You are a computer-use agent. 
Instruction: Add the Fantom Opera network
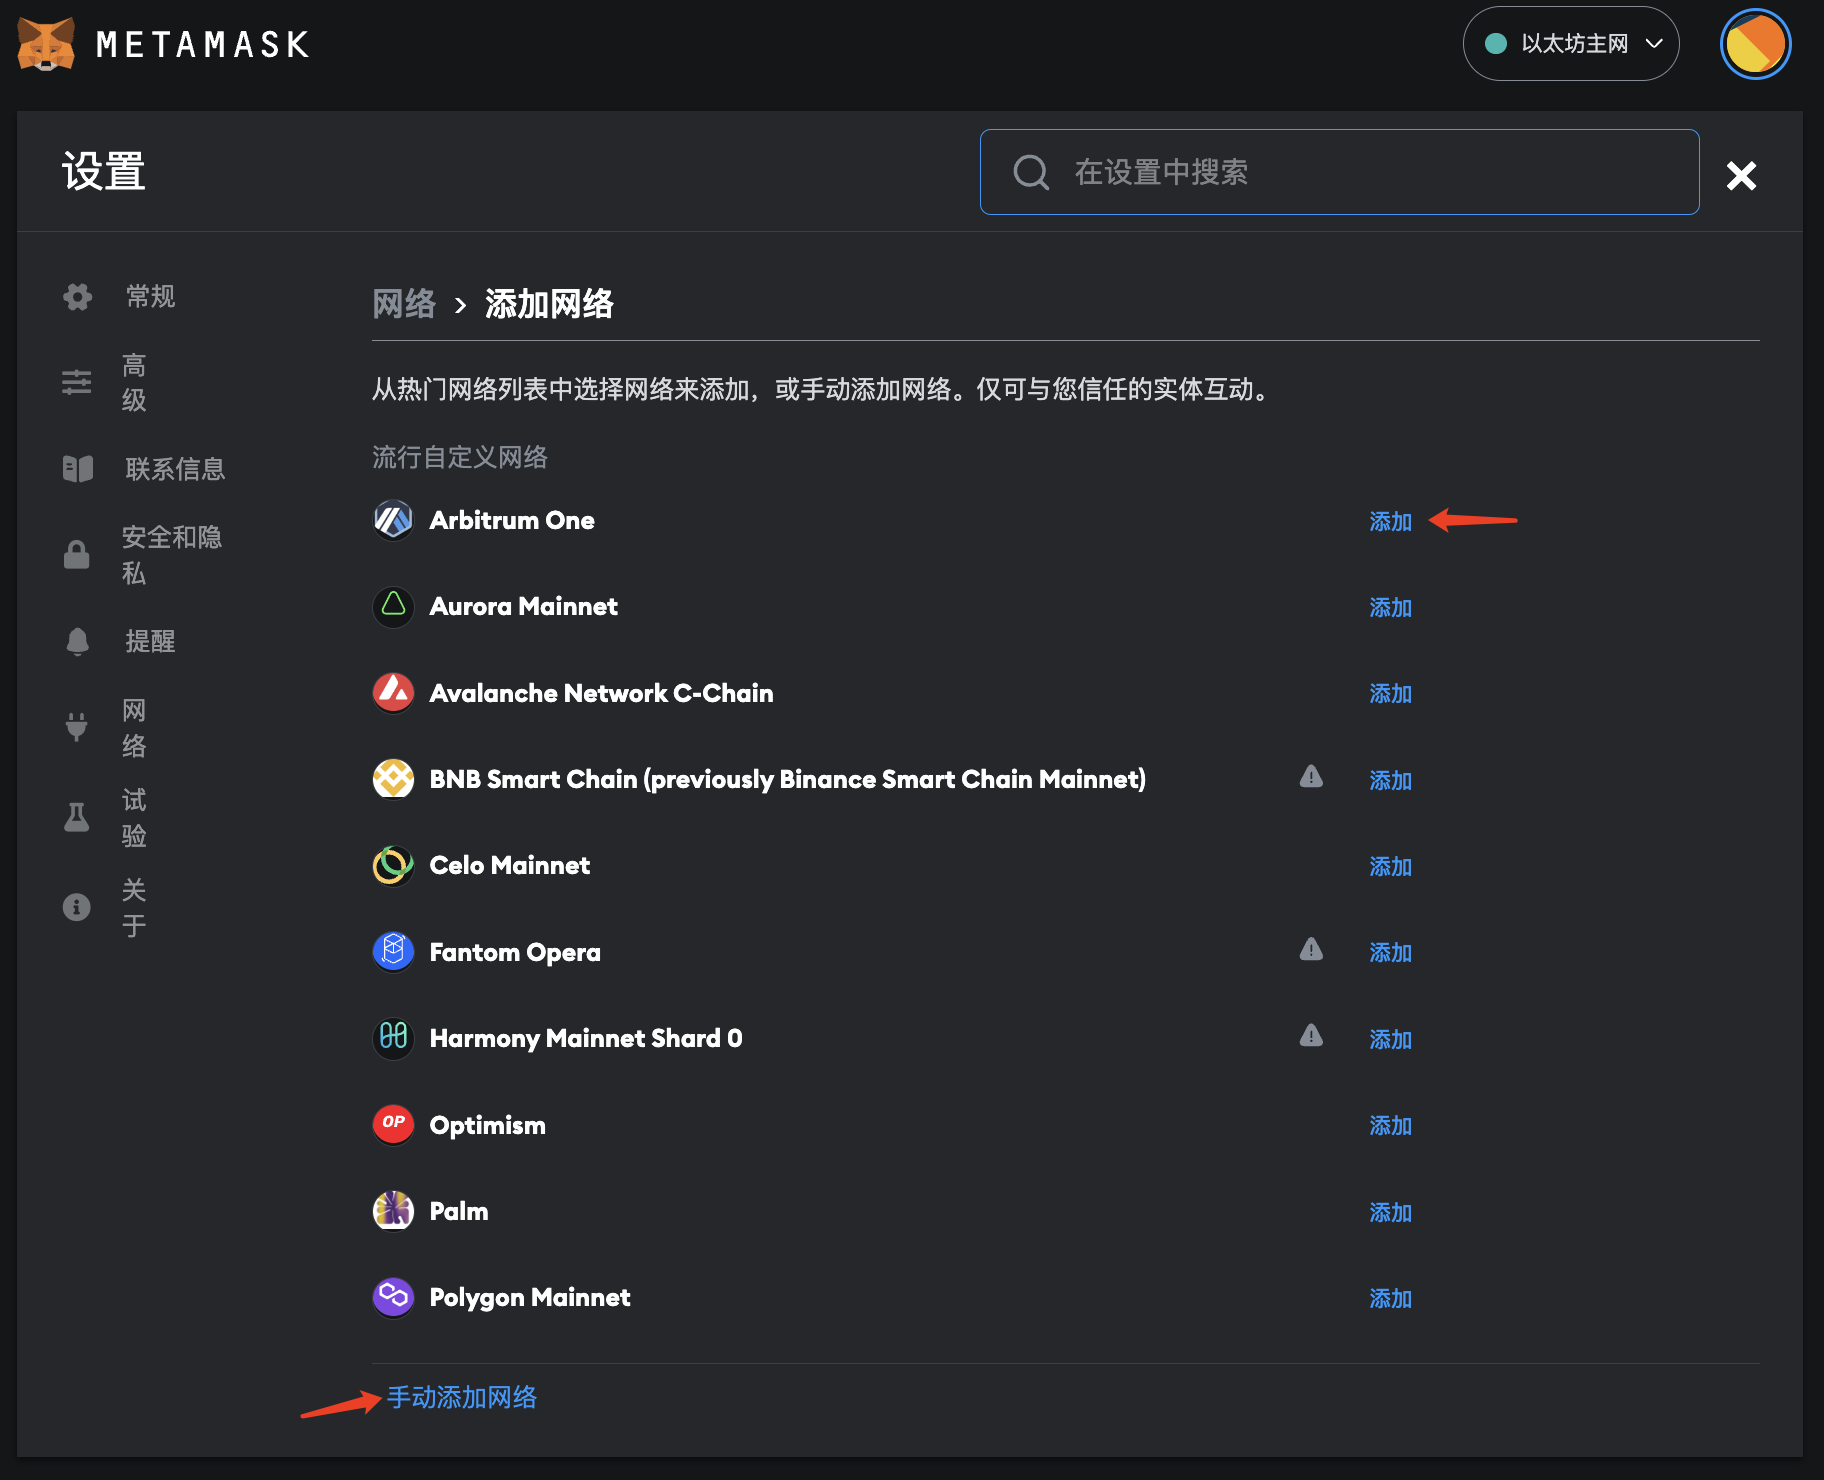click(1390, 952)
